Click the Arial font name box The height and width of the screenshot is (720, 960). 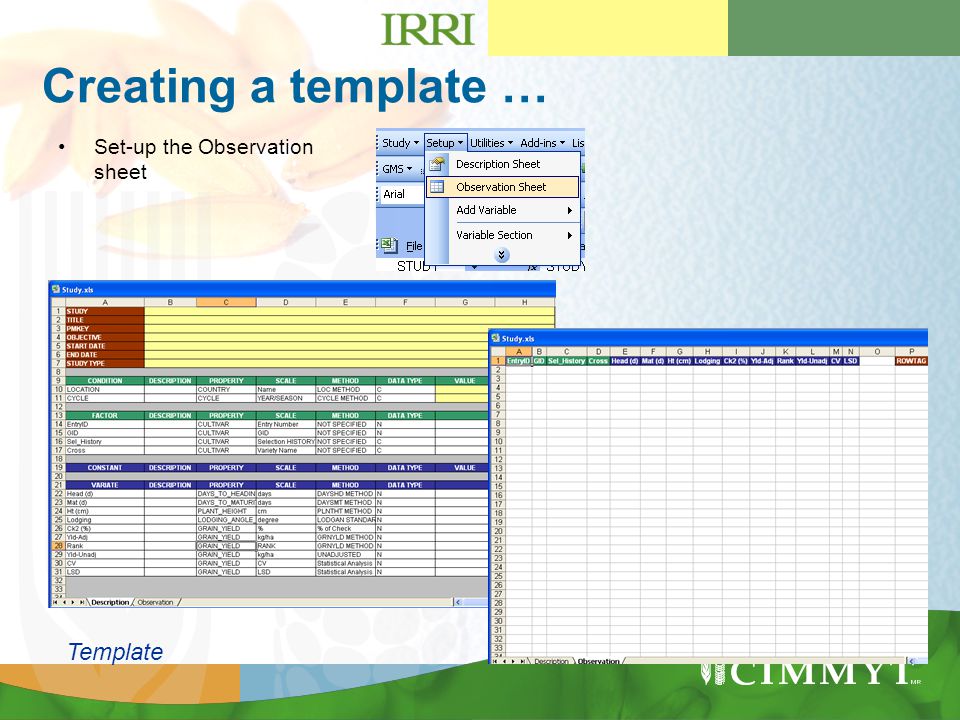402,194
